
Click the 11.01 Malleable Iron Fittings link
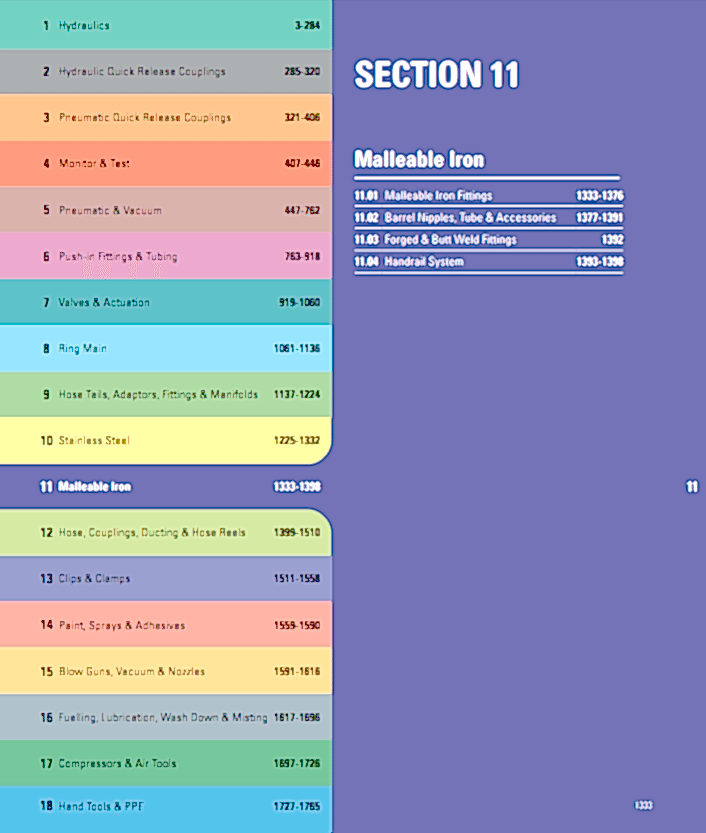(489, 196)
